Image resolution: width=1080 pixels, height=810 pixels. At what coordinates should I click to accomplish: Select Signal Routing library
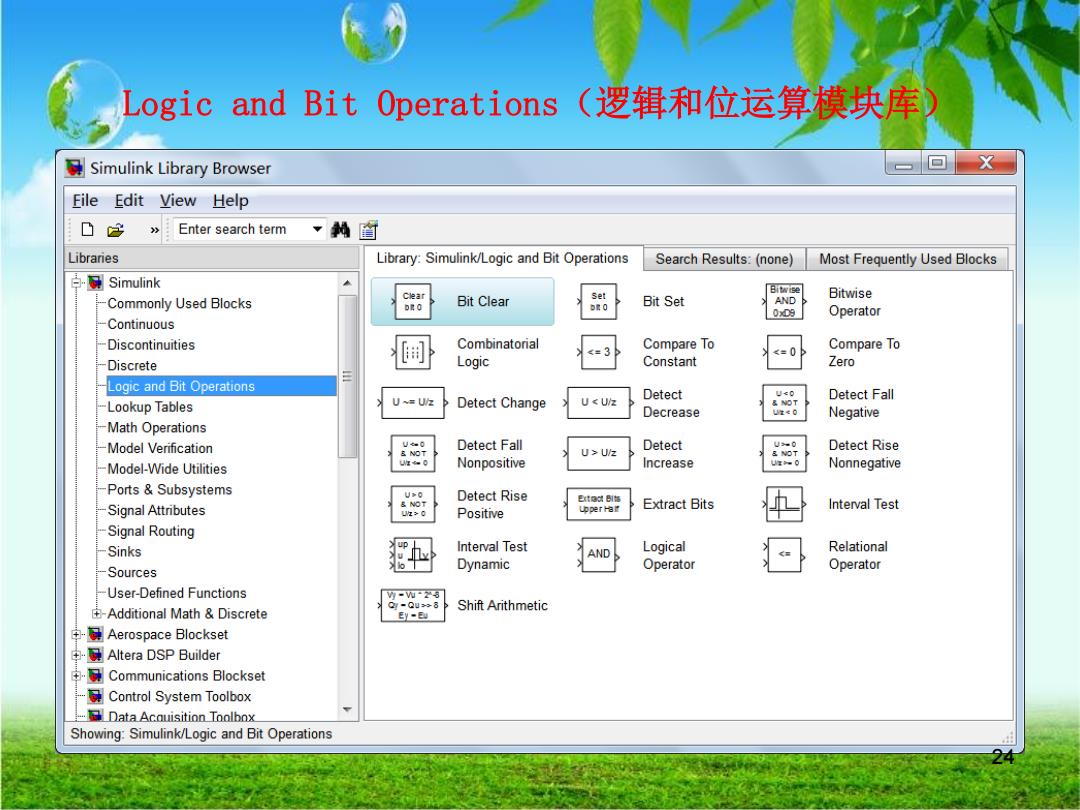pyautogui.click(x=151, y=531)
